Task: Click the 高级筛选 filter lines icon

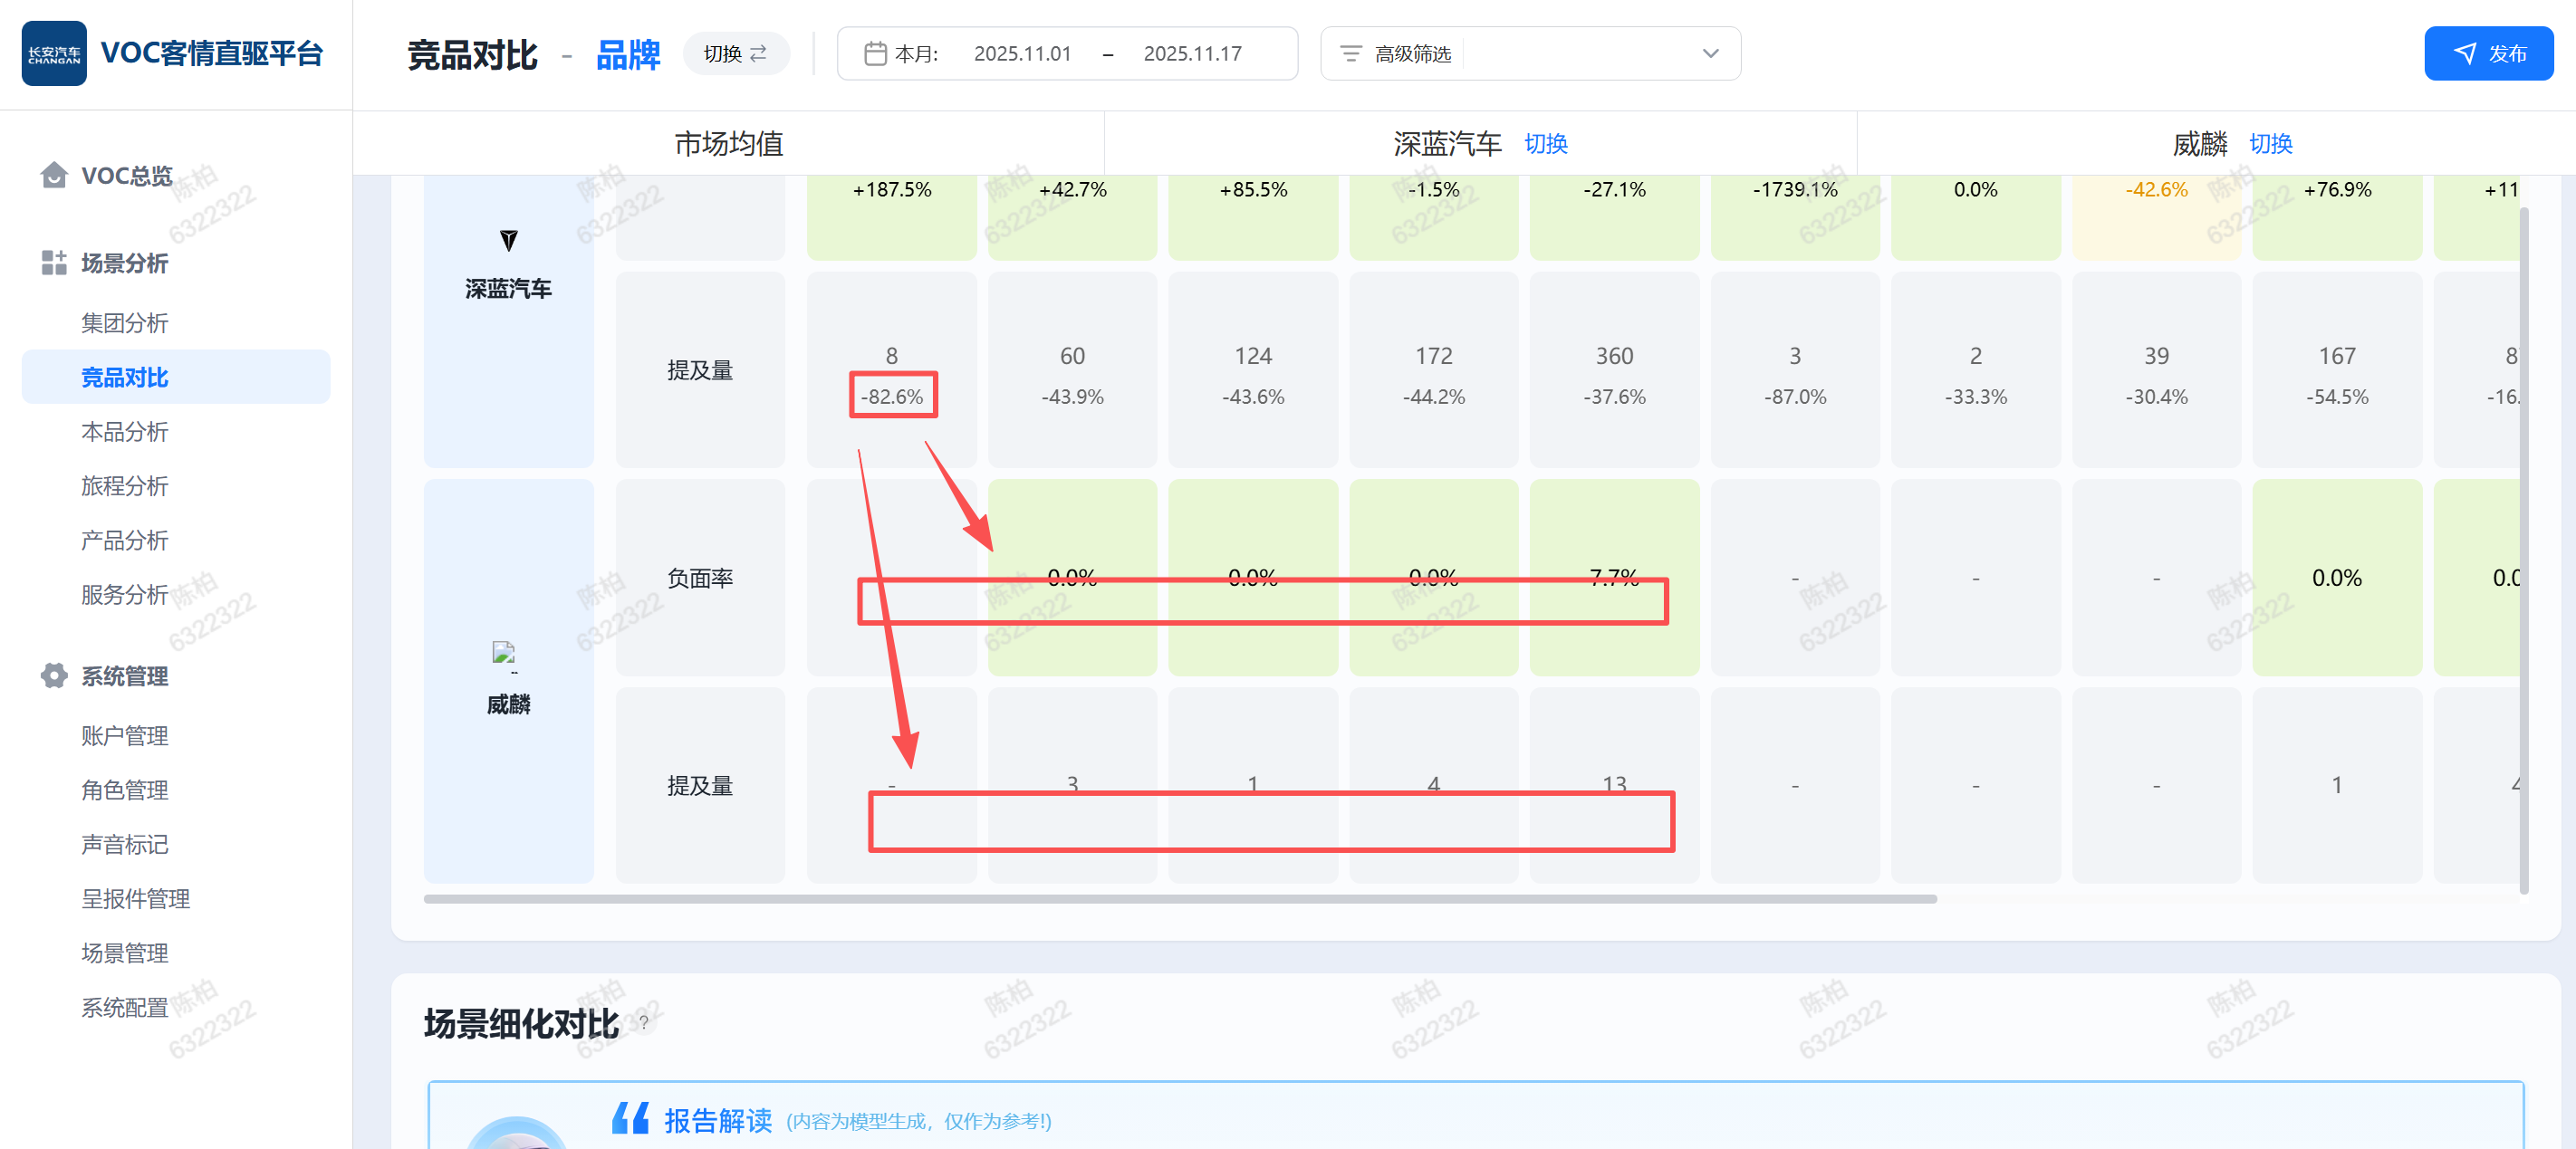Action: (1350, 54)
